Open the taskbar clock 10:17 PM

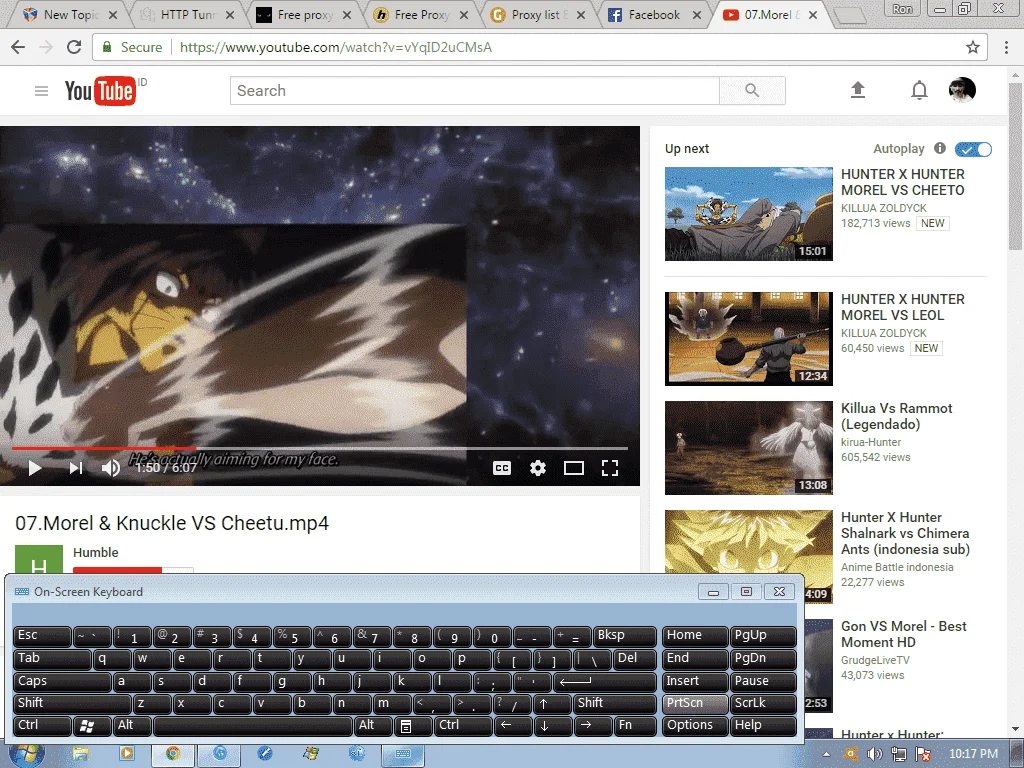click(x=973, y=754)
